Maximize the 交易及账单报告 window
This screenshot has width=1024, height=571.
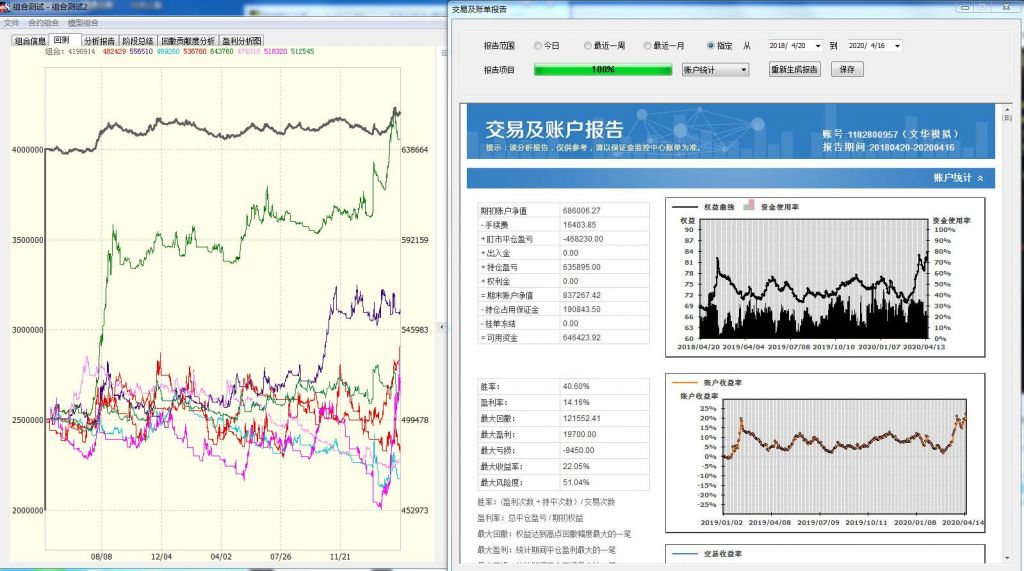(982, 7)
